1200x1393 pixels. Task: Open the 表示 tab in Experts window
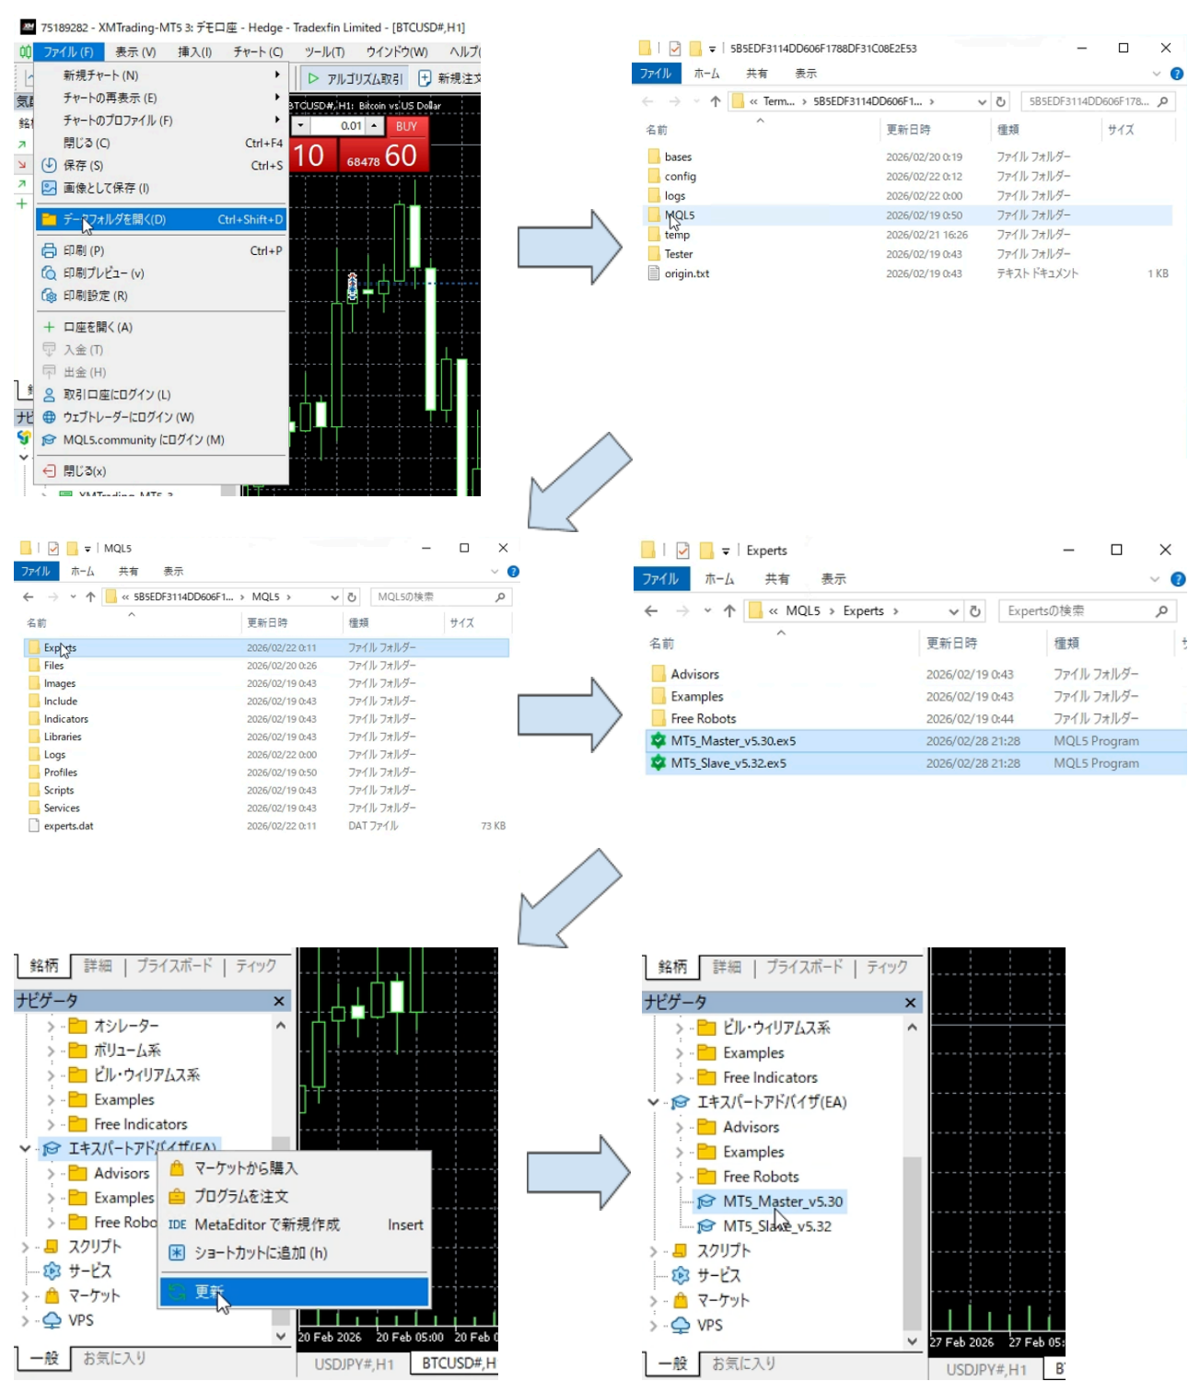834,579
